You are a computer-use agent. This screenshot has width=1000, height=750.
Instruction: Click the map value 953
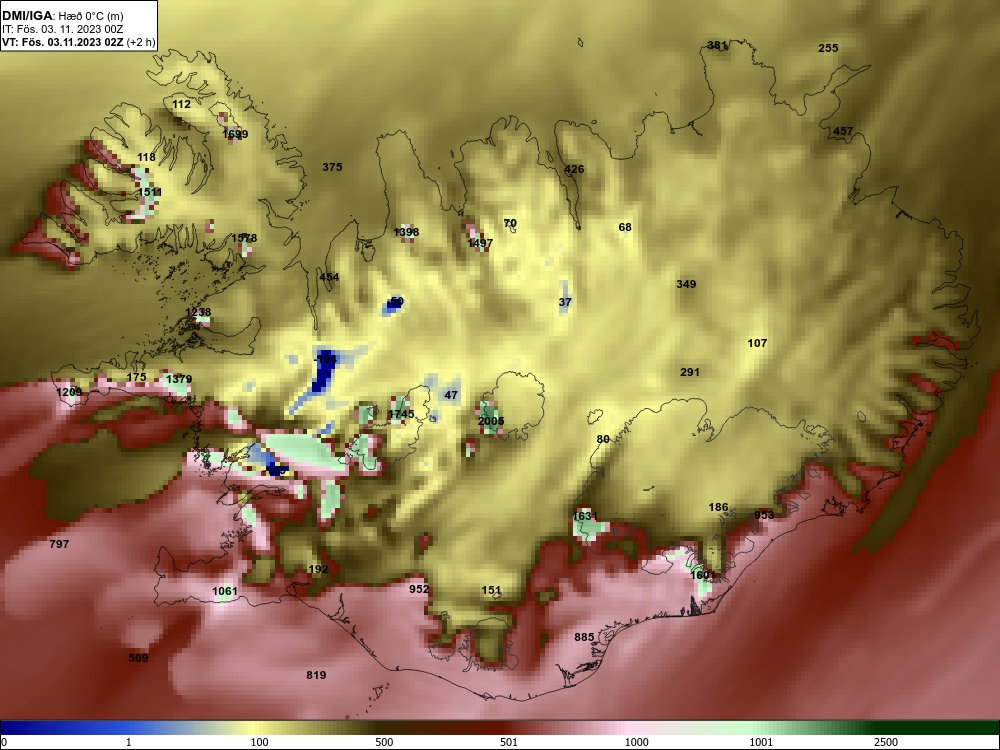click(763, 515)
